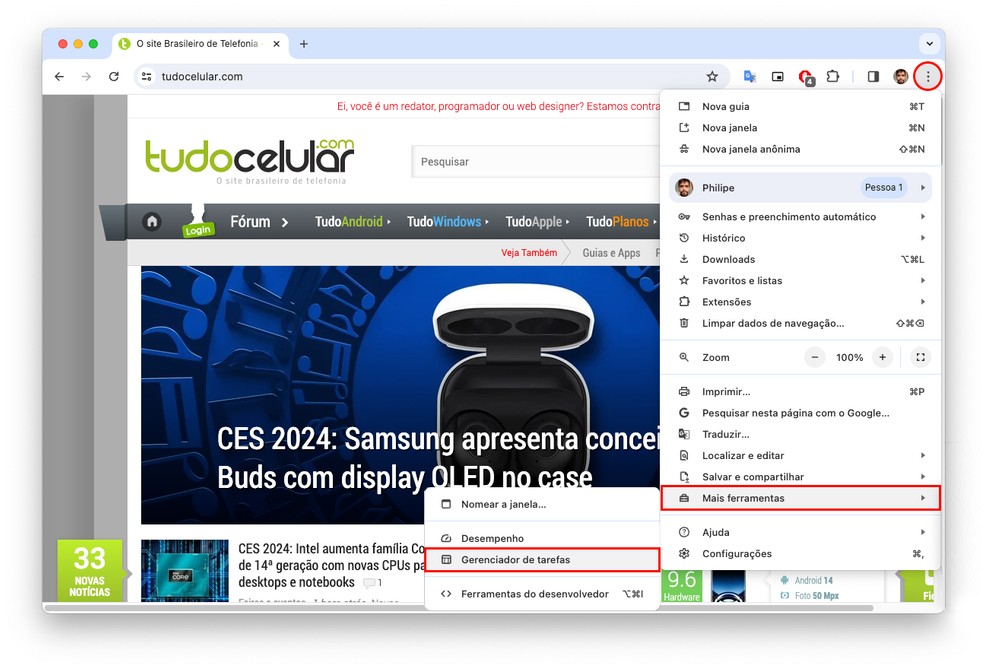This screenshot has width=1000, height=670.
Task: Expand the Philipe profile submenu
Action: point(800,187)
